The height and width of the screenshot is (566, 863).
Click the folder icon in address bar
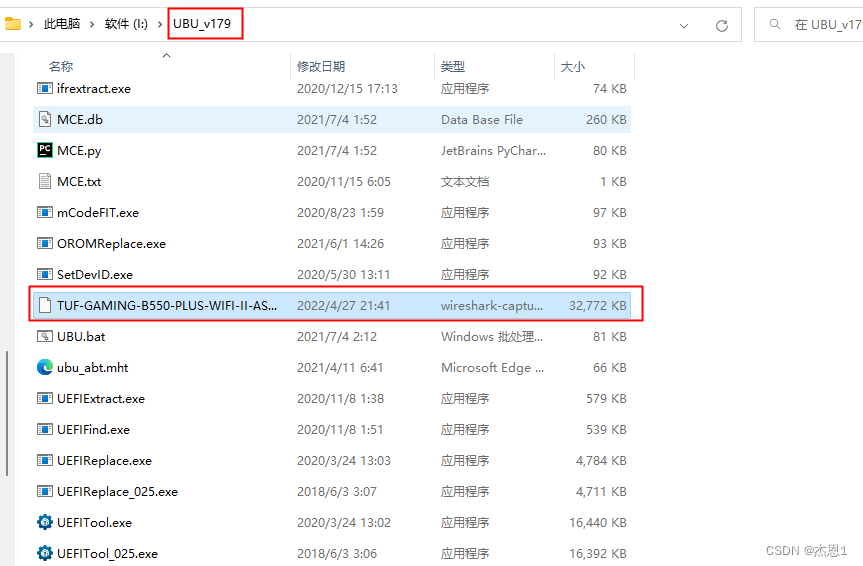[12, 24]
